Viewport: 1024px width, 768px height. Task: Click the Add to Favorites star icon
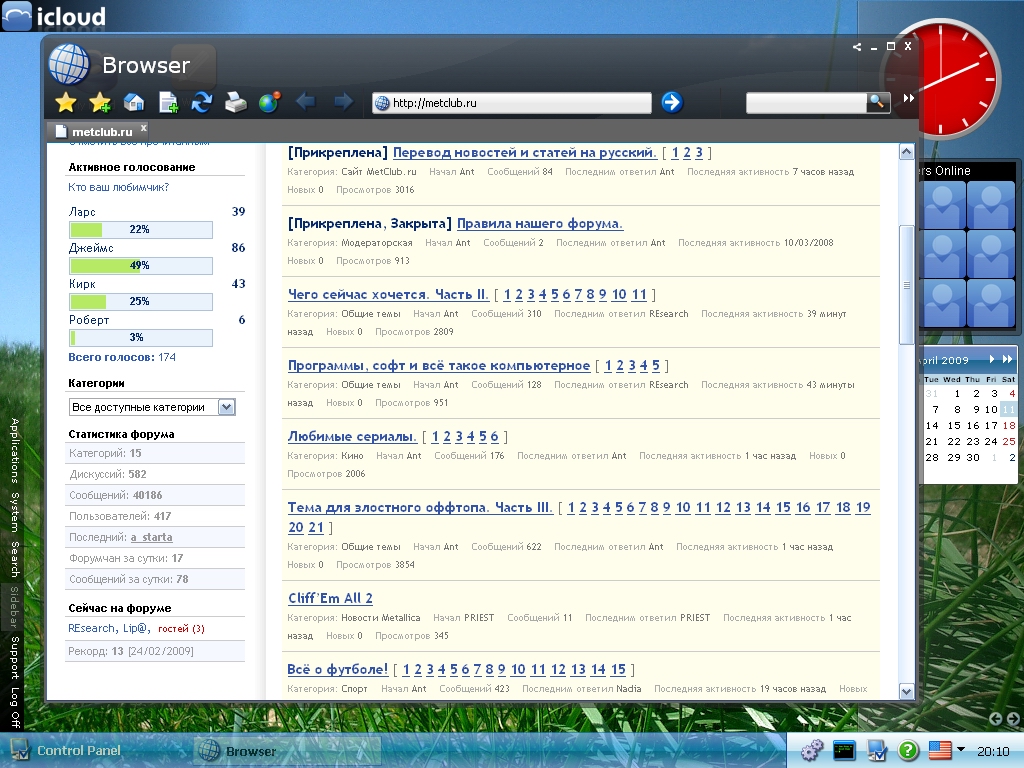[x=100, y=102]
